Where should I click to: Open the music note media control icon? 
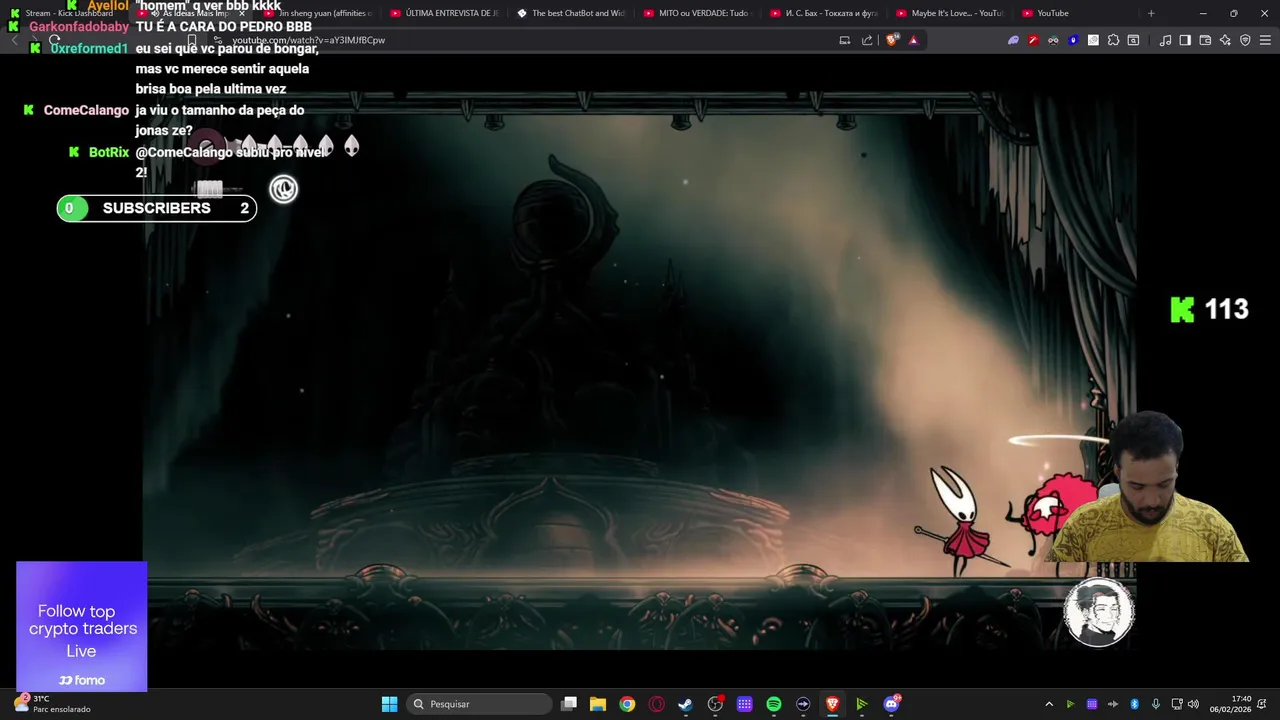[1165, 40]
